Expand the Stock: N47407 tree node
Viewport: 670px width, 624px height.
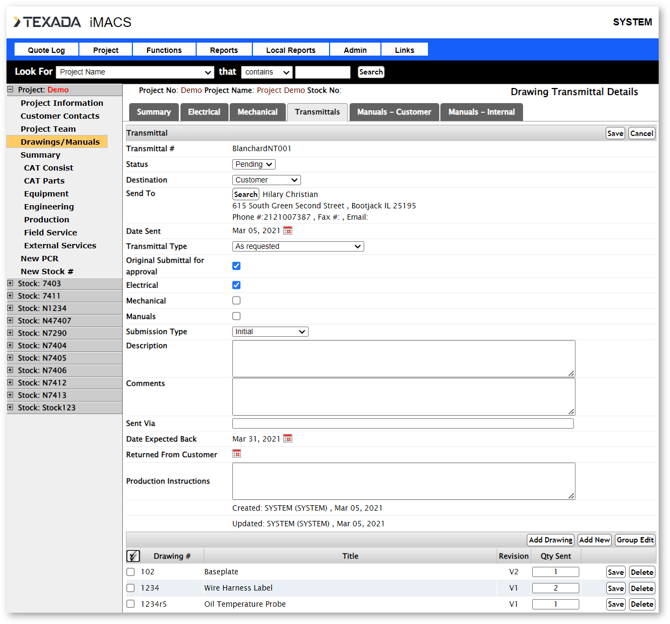(11, 321)
